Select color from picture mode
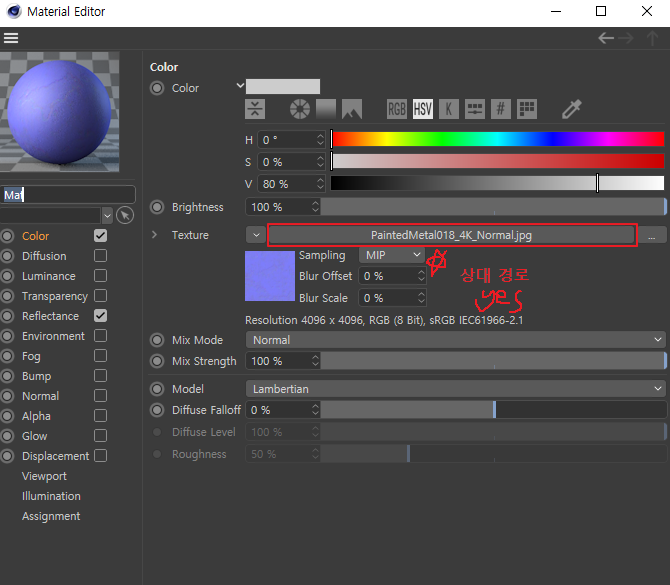This screenshot has height=585, width=670. click(352, 109)
